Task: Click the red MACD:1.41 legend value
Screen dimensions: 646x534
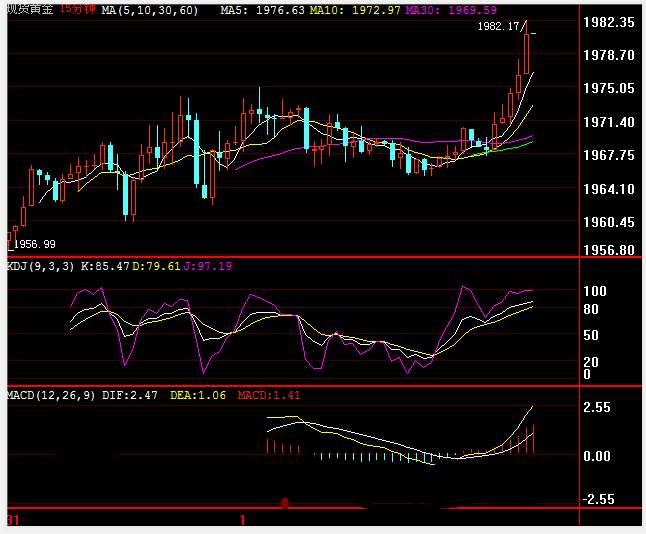Action: pyautogui.click(x=269, y=395)
